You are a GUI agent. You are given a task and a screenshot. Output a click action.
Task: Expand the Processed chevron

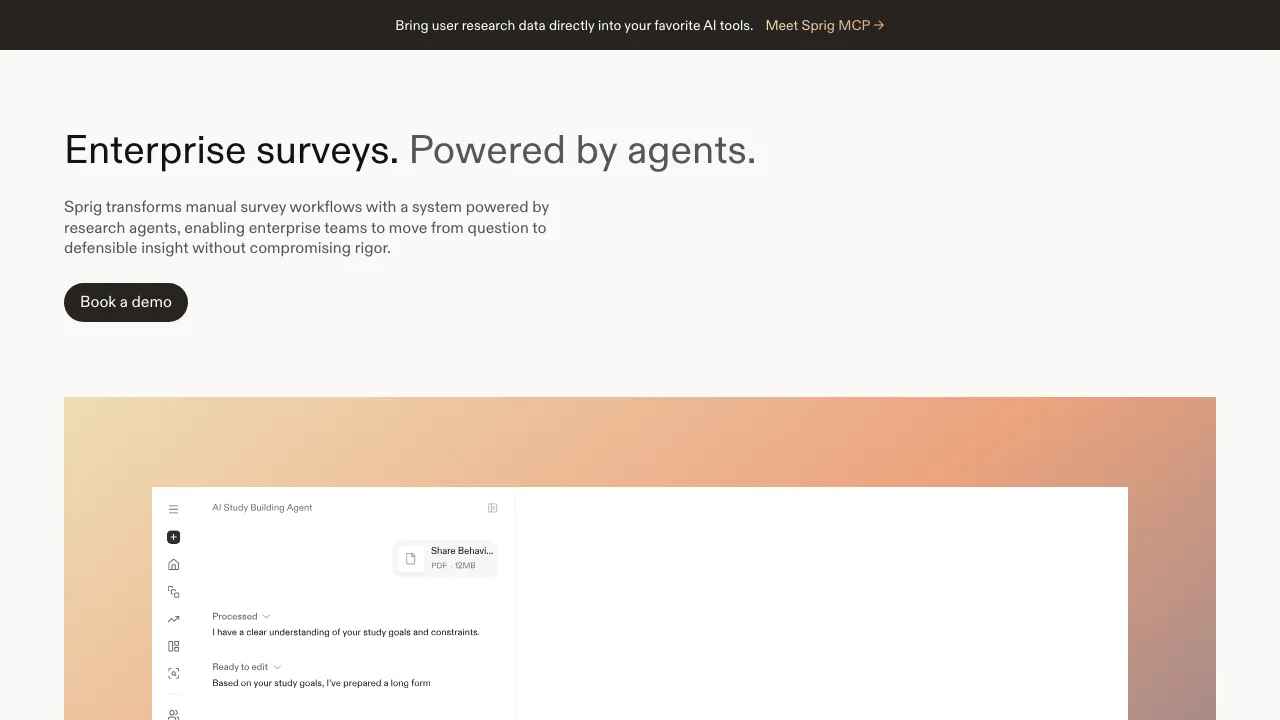coord(266,616)
